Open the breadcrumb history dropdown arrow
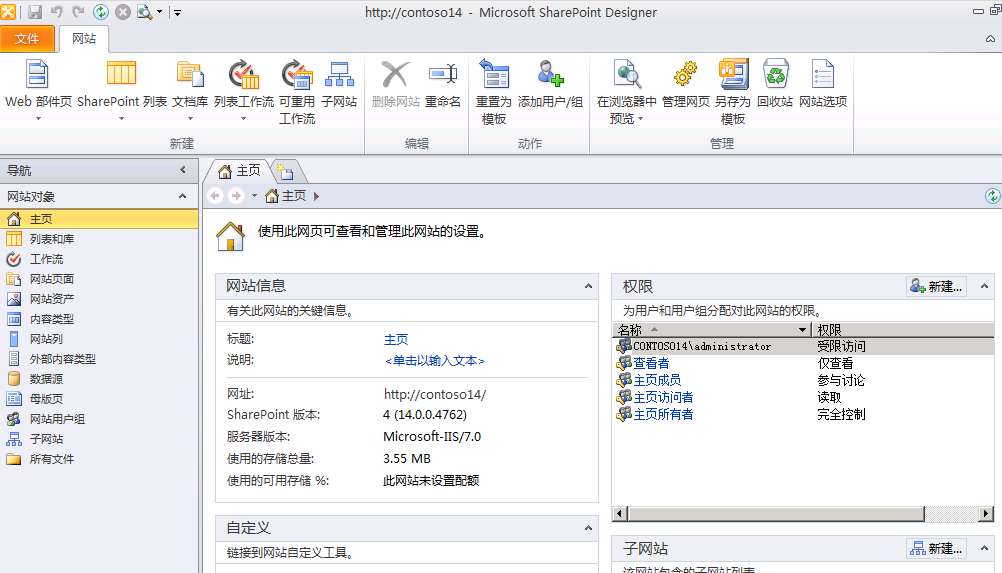 pos(254,195)
